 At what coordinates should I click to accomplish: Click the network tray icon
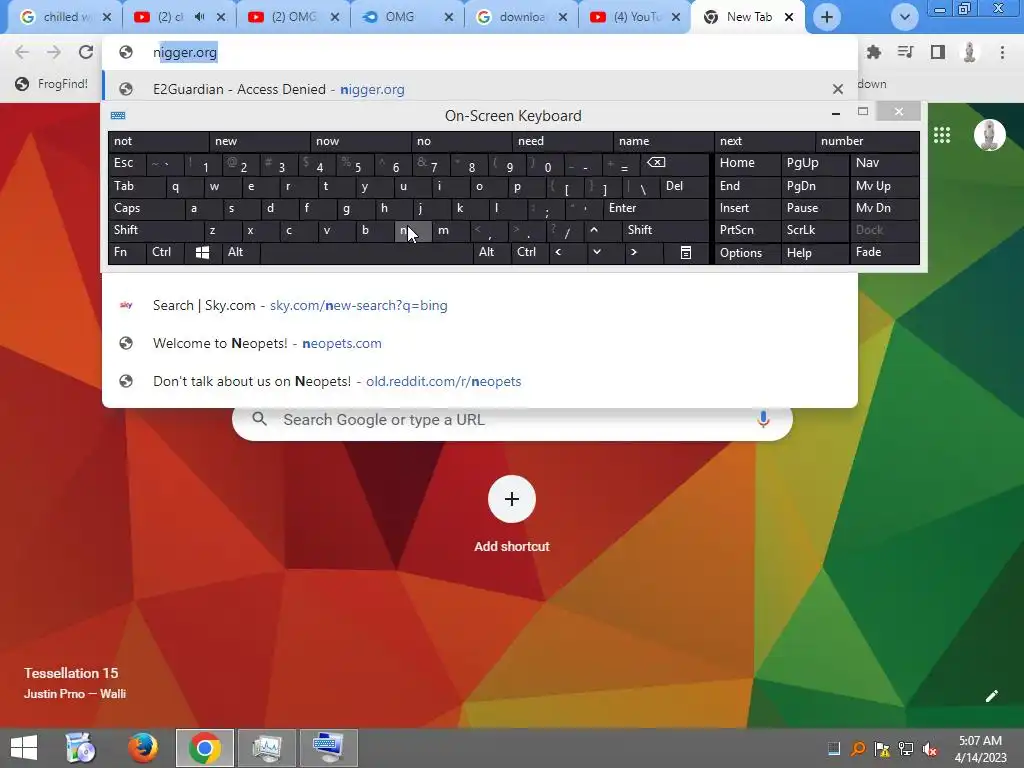coord(906,748)
